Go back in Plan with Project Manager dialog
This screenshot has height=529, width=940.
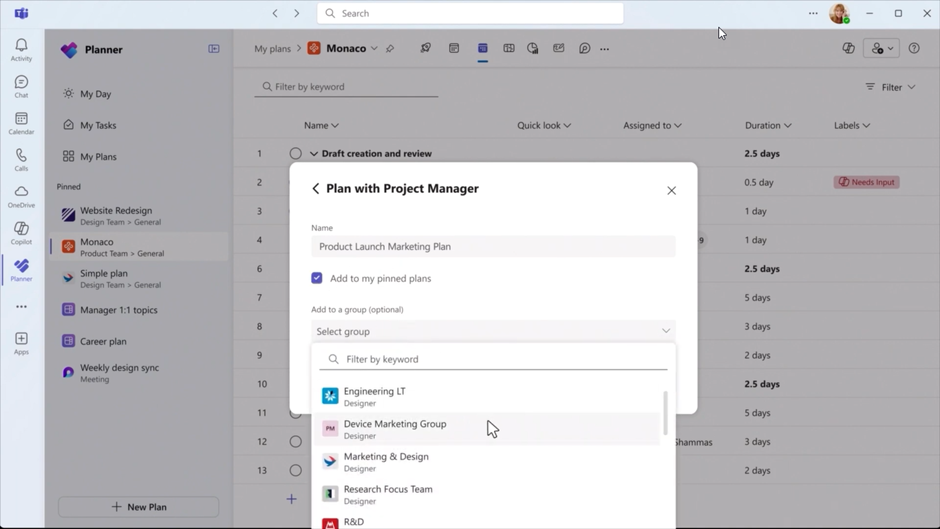315,188
